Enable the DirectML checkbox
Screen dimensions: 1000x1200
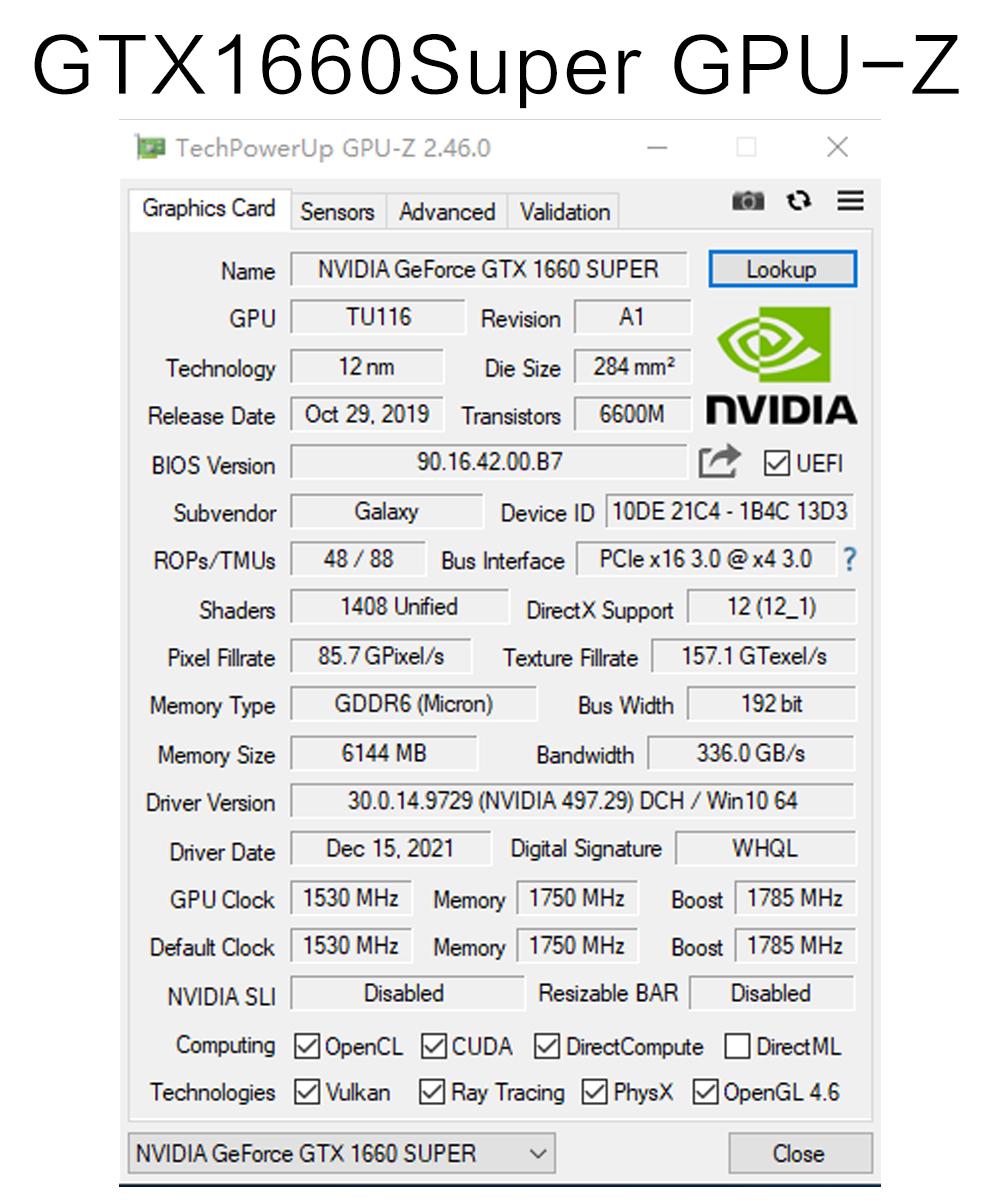pyautogui.click(x=738, y=1047)
